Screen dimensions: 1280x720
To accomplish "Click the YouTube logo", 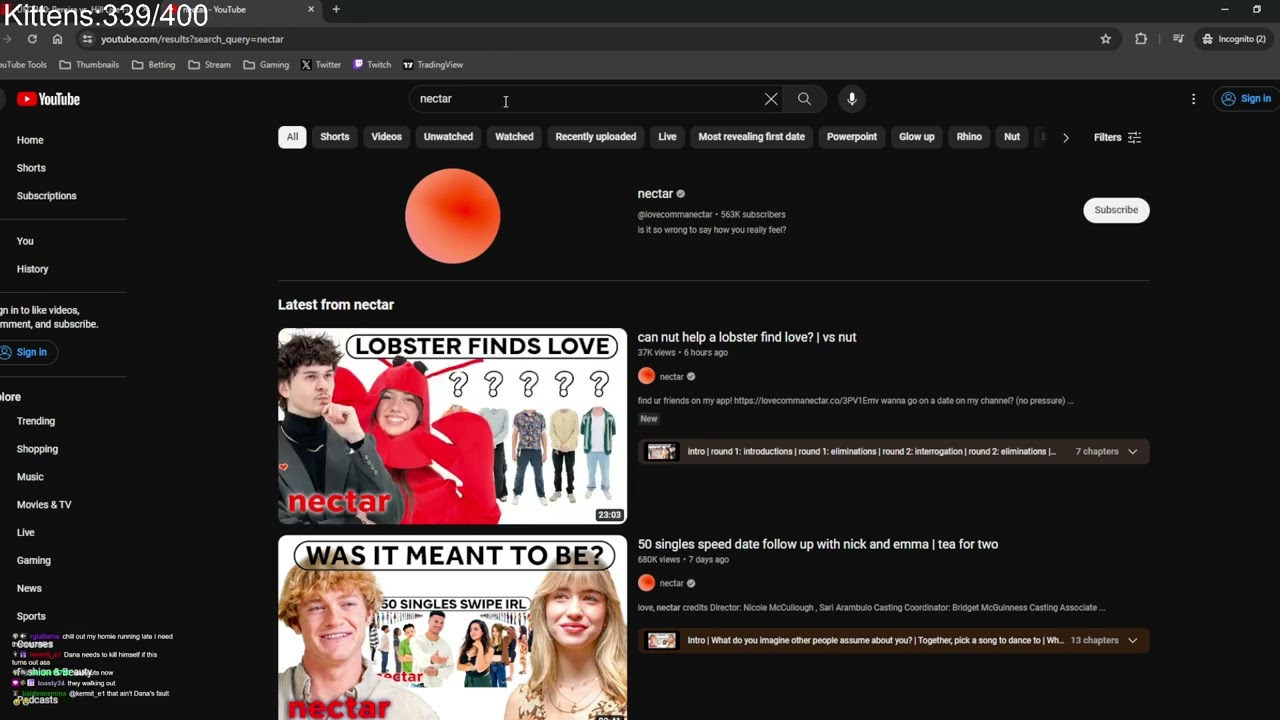I will point(48,99).
